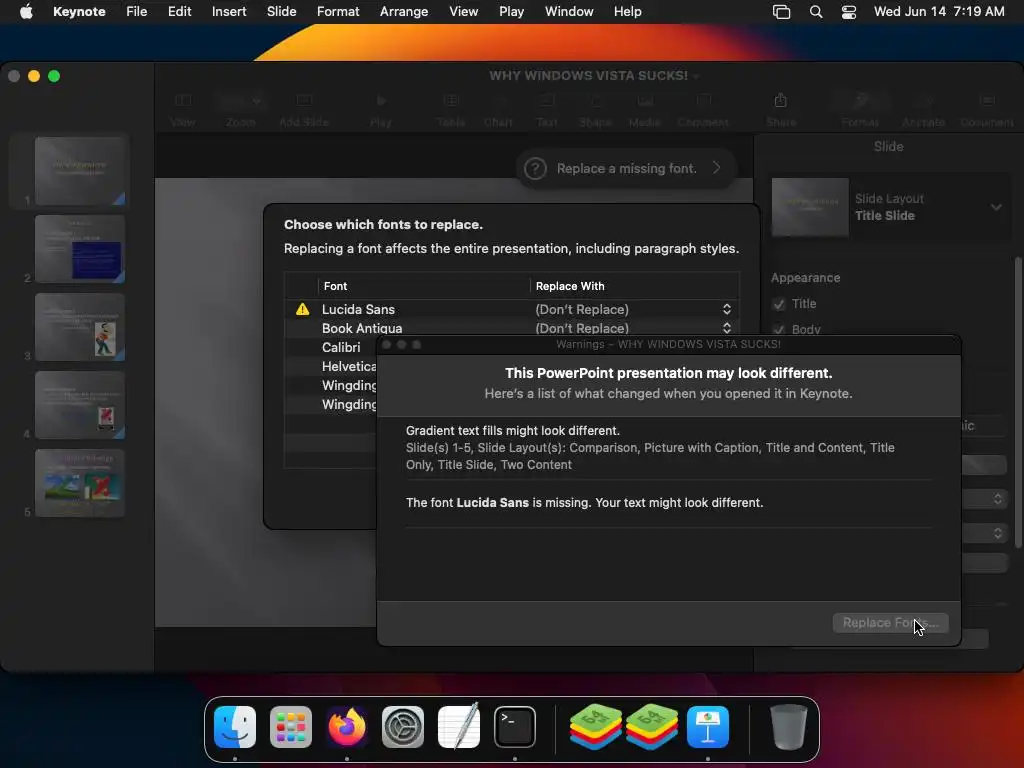Viewport: 1024px width, 768px height.
Task: Click the Replace Fonts button
Action: click(890, 622)
